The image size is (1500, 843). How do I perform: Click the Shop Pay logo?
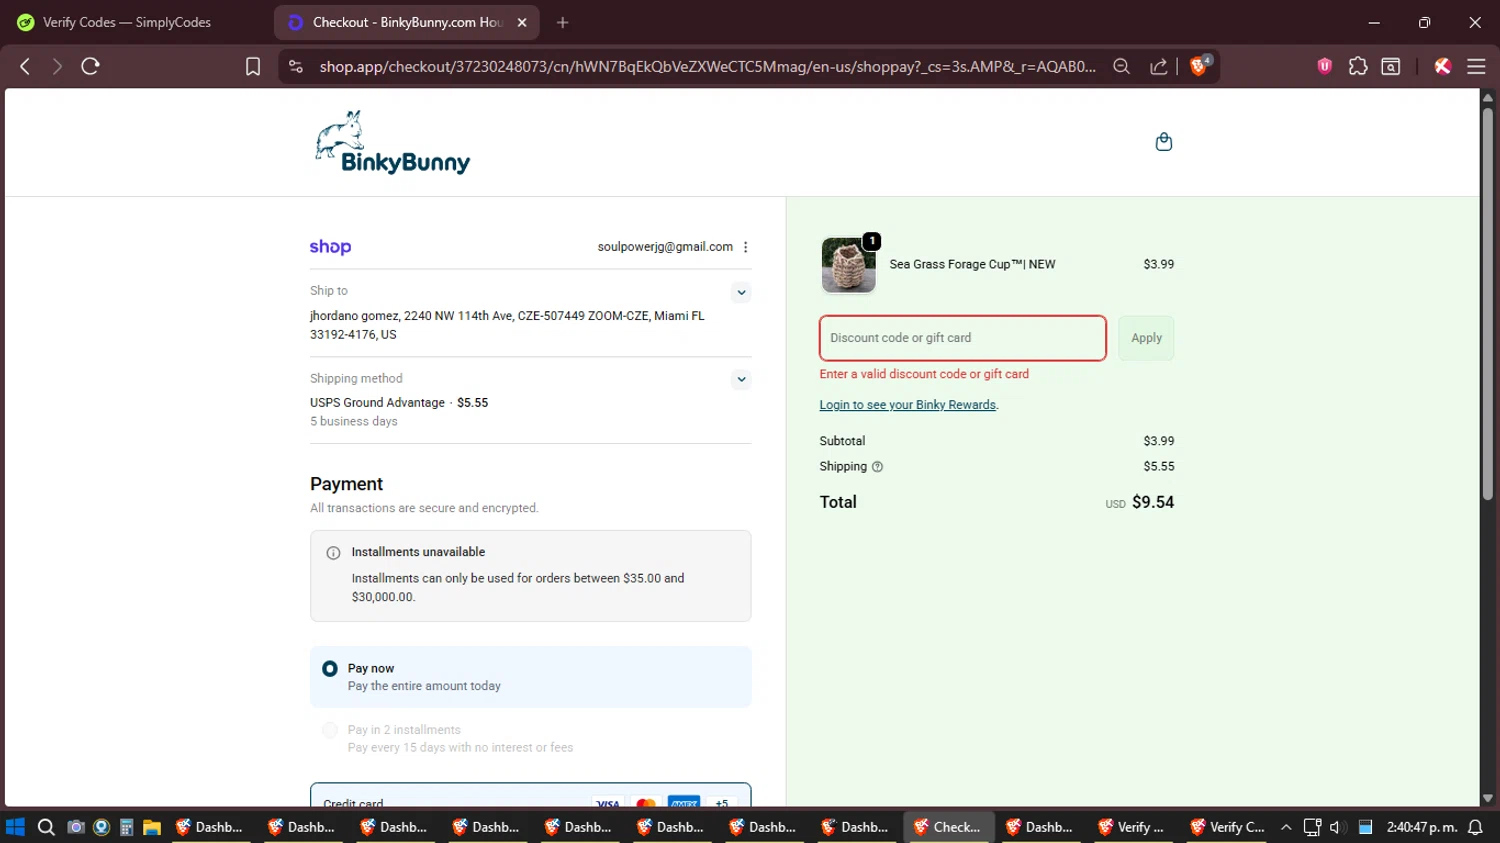[x=330, y=247]
